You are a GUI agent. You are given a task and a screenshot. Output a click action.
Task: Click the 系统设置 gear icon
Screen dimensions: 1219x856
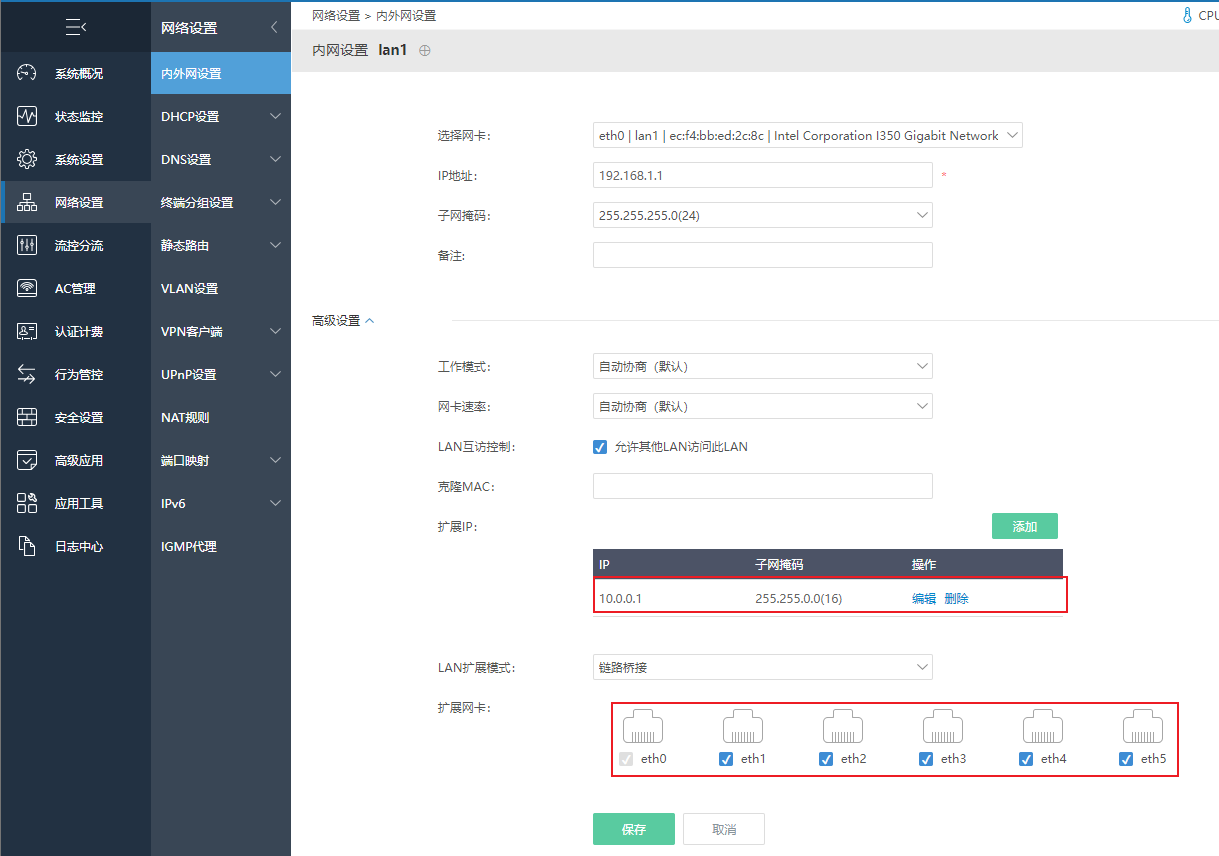tap(27, 159)
